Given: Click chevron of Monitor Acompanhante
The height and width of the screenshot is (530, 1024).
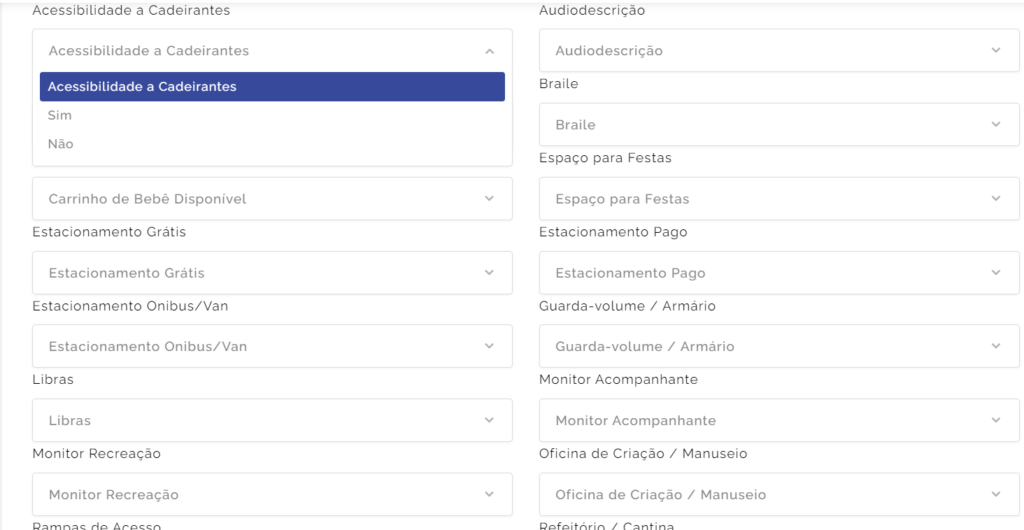Looking at the screenshot, I should tap(996, 420).
